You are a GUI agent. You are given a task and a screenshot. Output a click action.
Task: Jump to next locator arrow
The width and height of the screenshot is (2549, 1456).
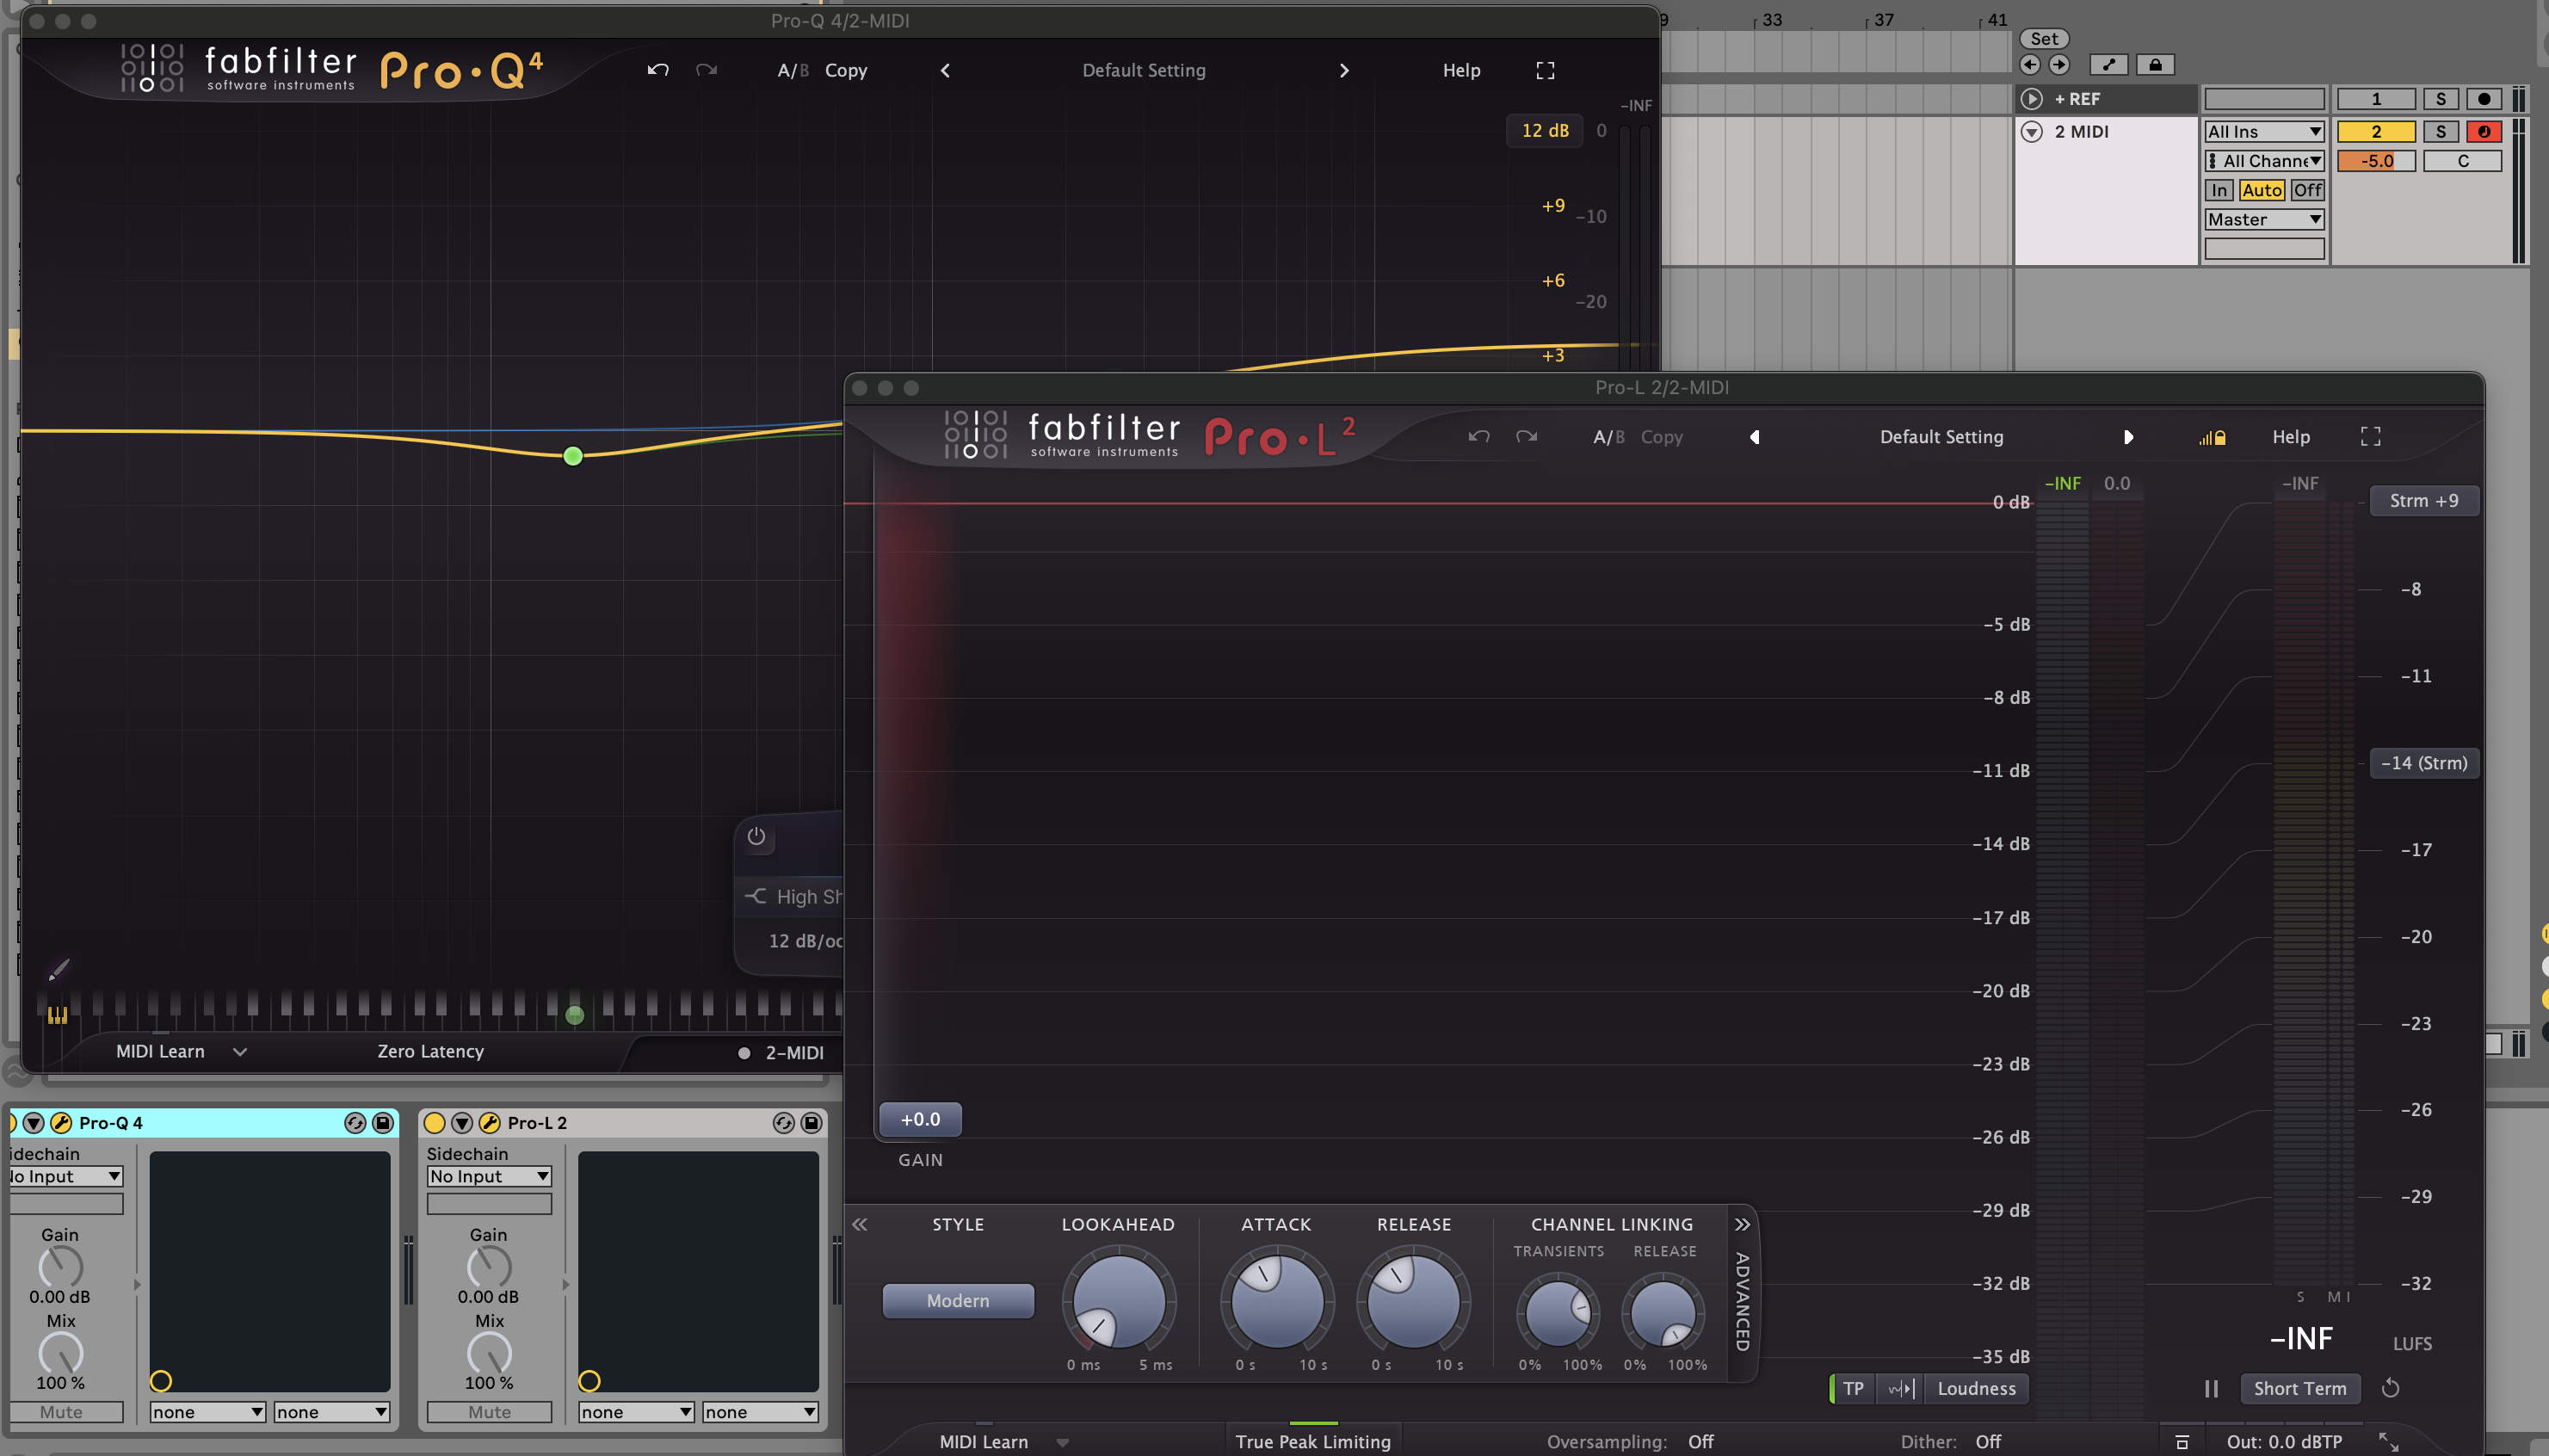(x=2059, y=65)
